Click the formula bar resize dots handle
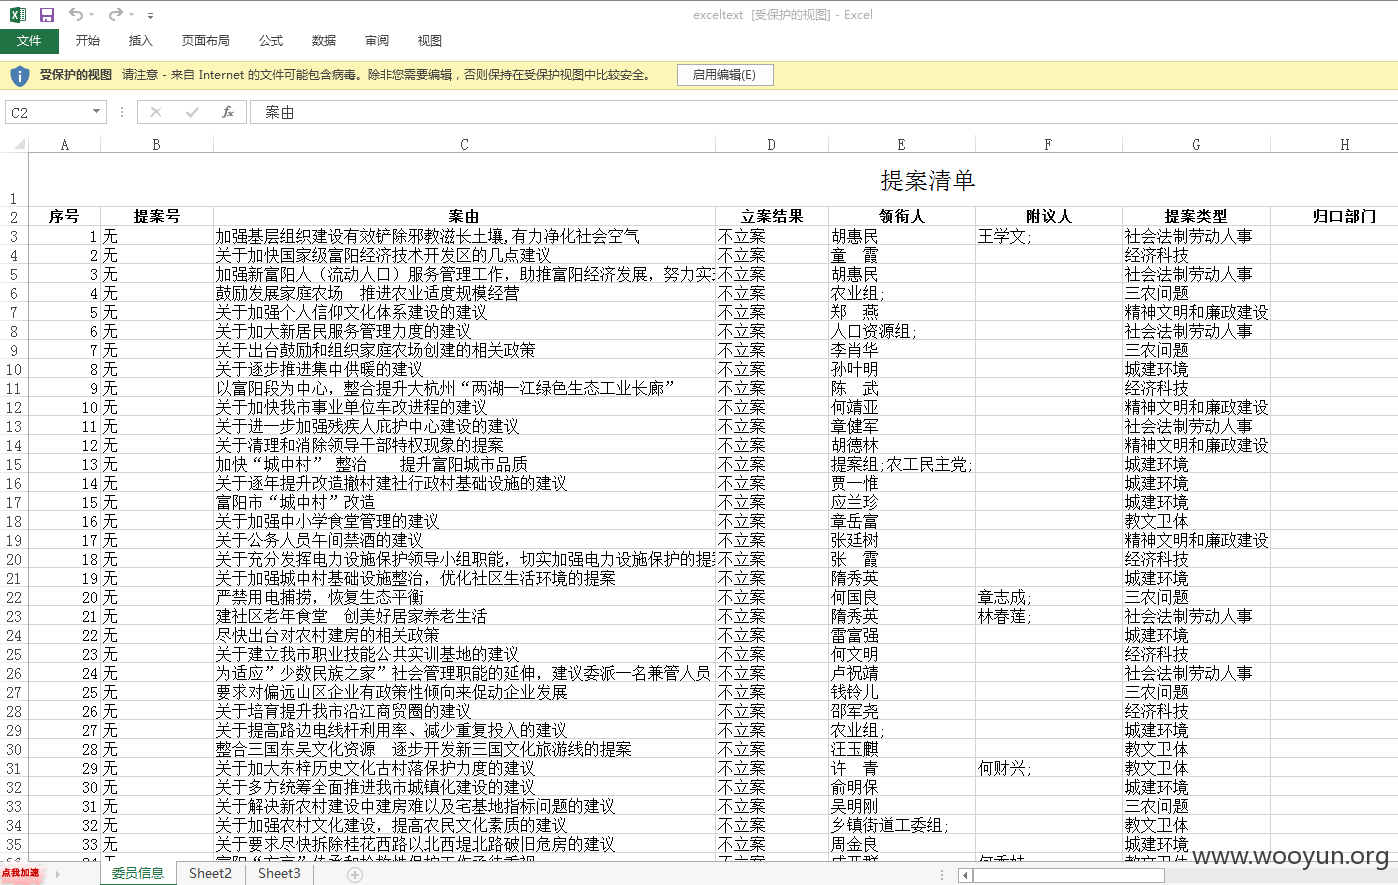The width and height of the screenshot is (1398, 885). point(122,112)
